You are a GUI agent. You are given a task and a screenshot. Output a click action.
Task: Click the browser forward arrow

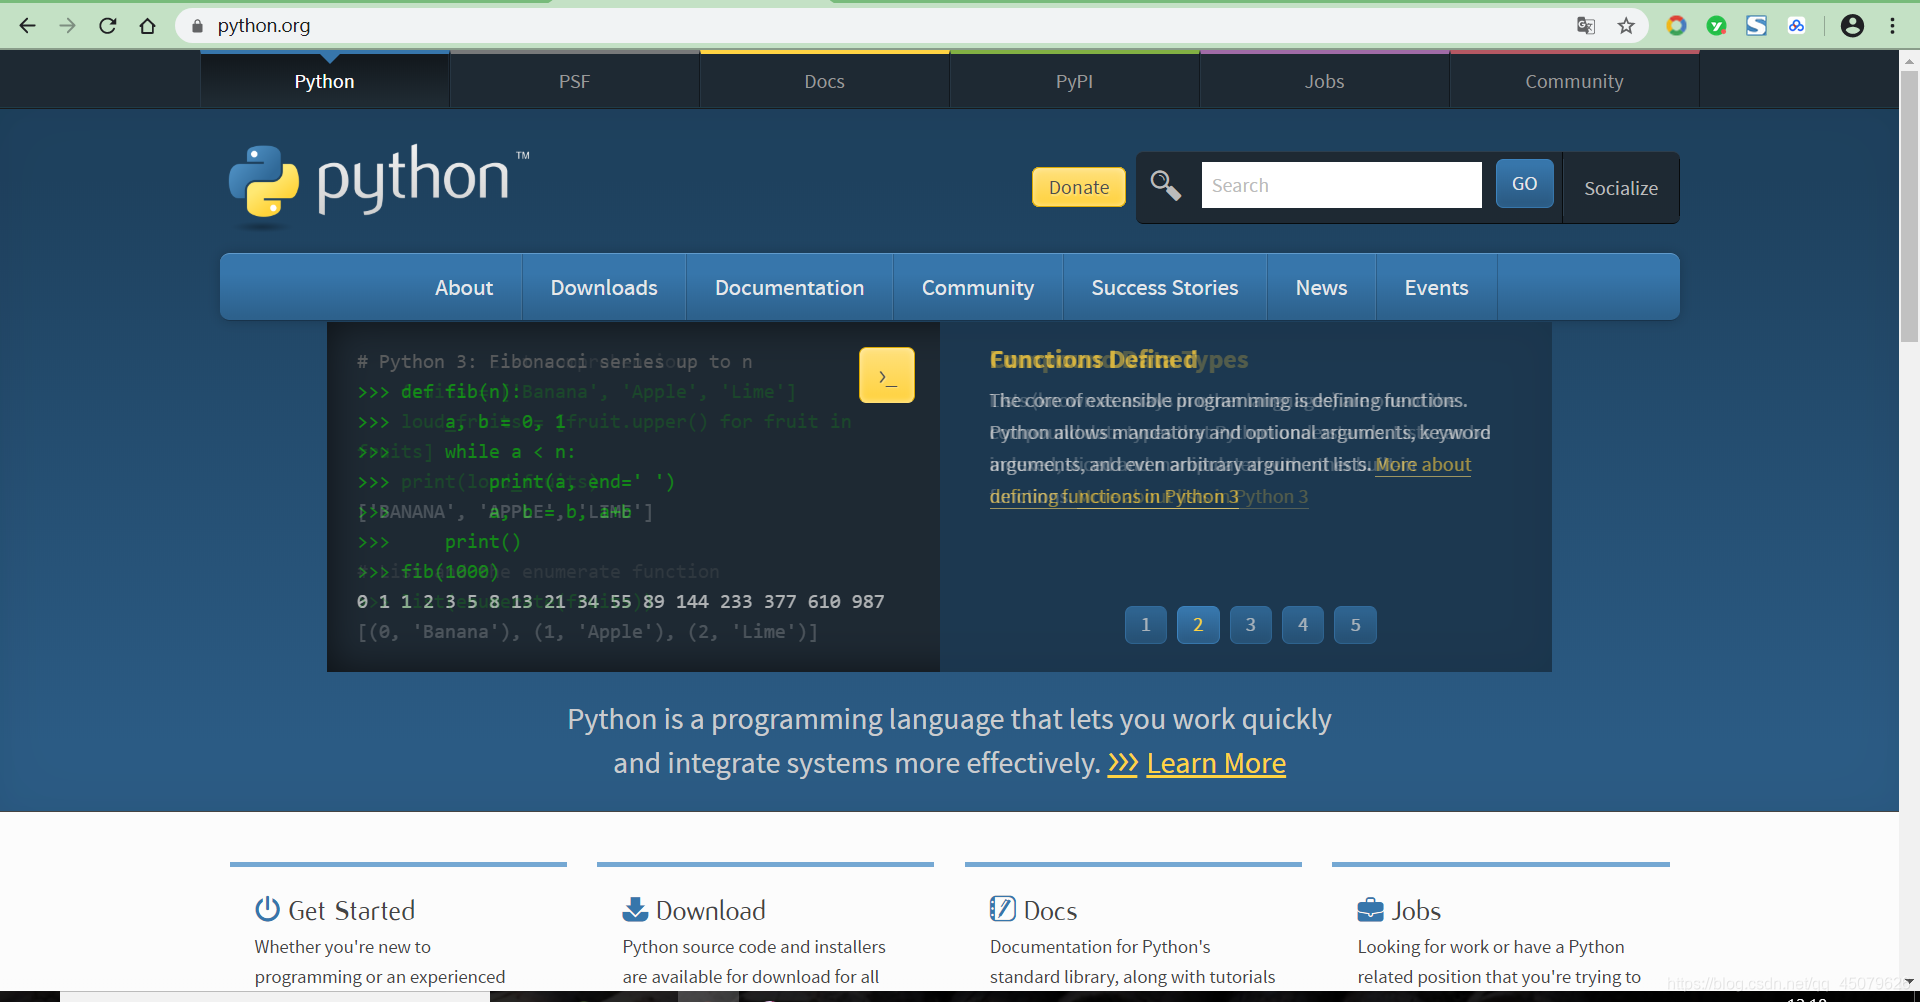point(67,26)
